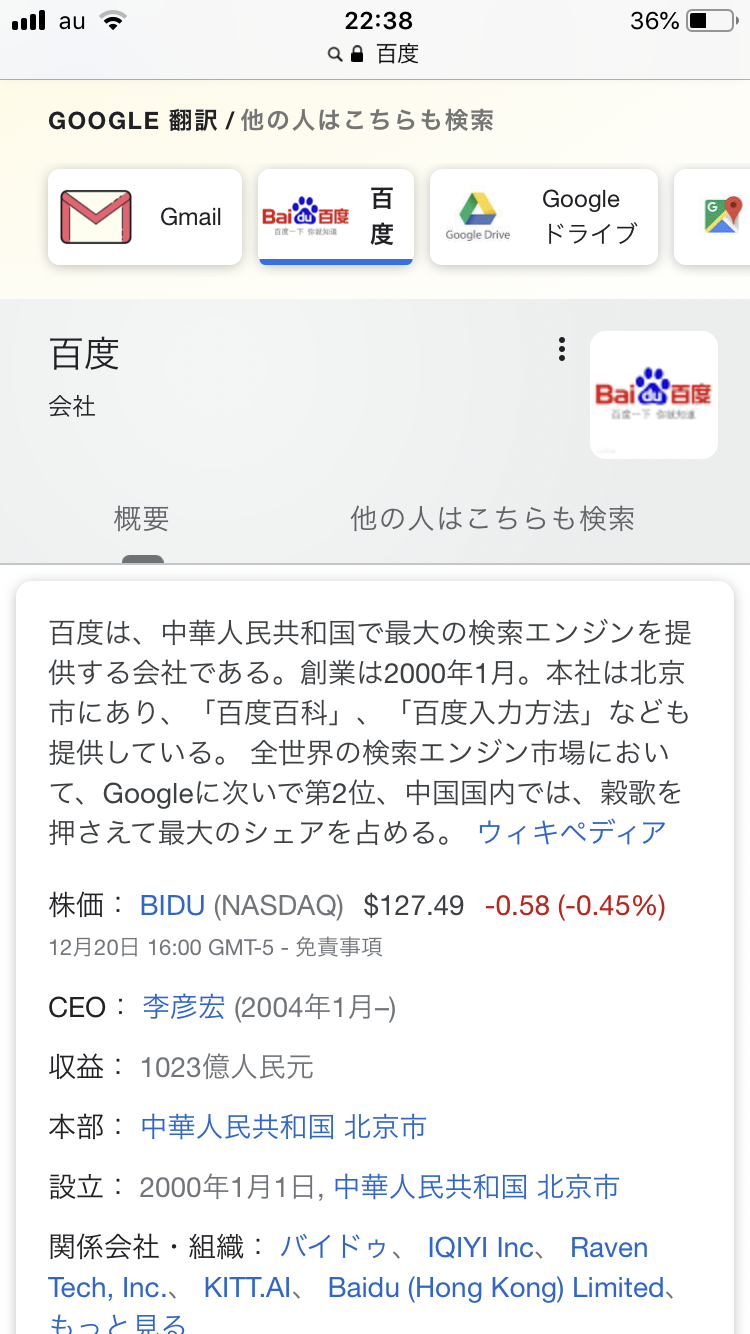The image size is (750, 1334).
Task: Open the BIDU stock ticker link
Action: tap(172, 906)
